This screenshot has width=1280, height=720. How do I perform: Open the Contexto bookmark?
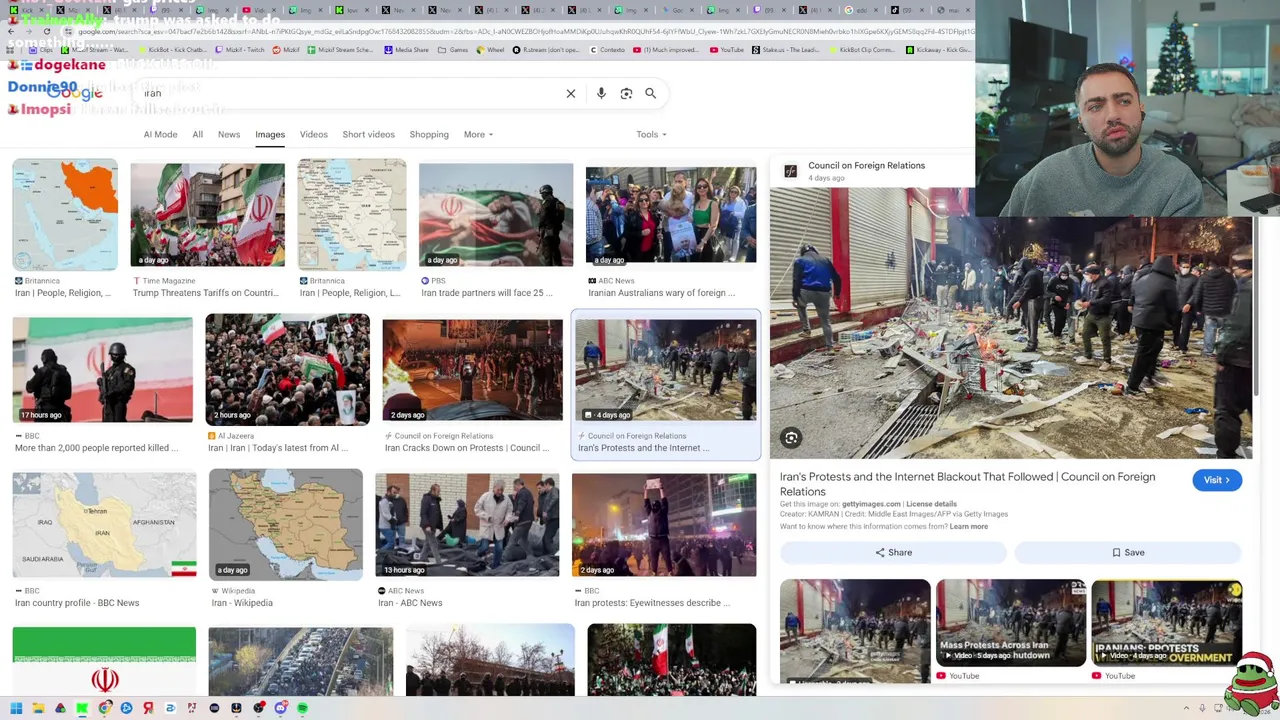(x=608, y=50)
